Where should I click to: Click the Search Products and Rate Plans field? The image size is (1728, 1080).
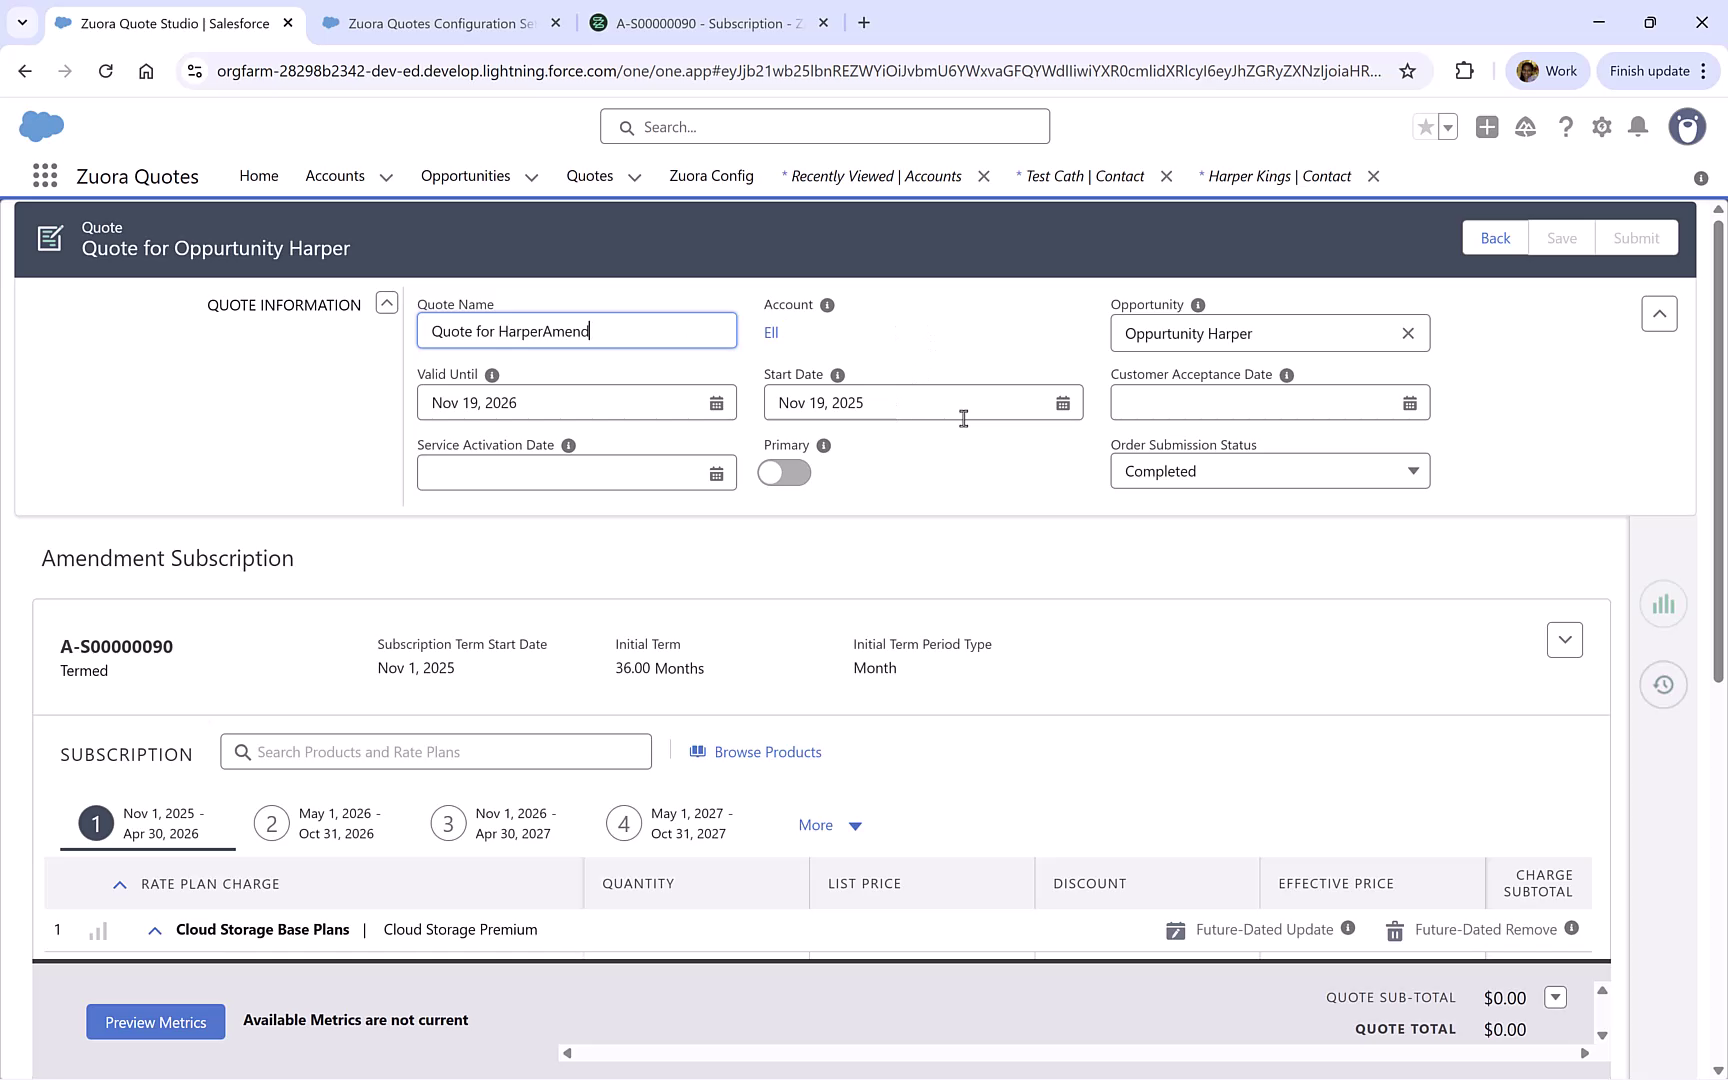coord(436,751)
